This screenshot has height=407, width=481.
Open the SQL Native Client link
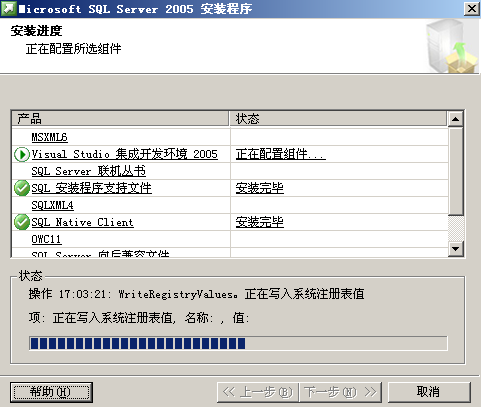(82, 222)
